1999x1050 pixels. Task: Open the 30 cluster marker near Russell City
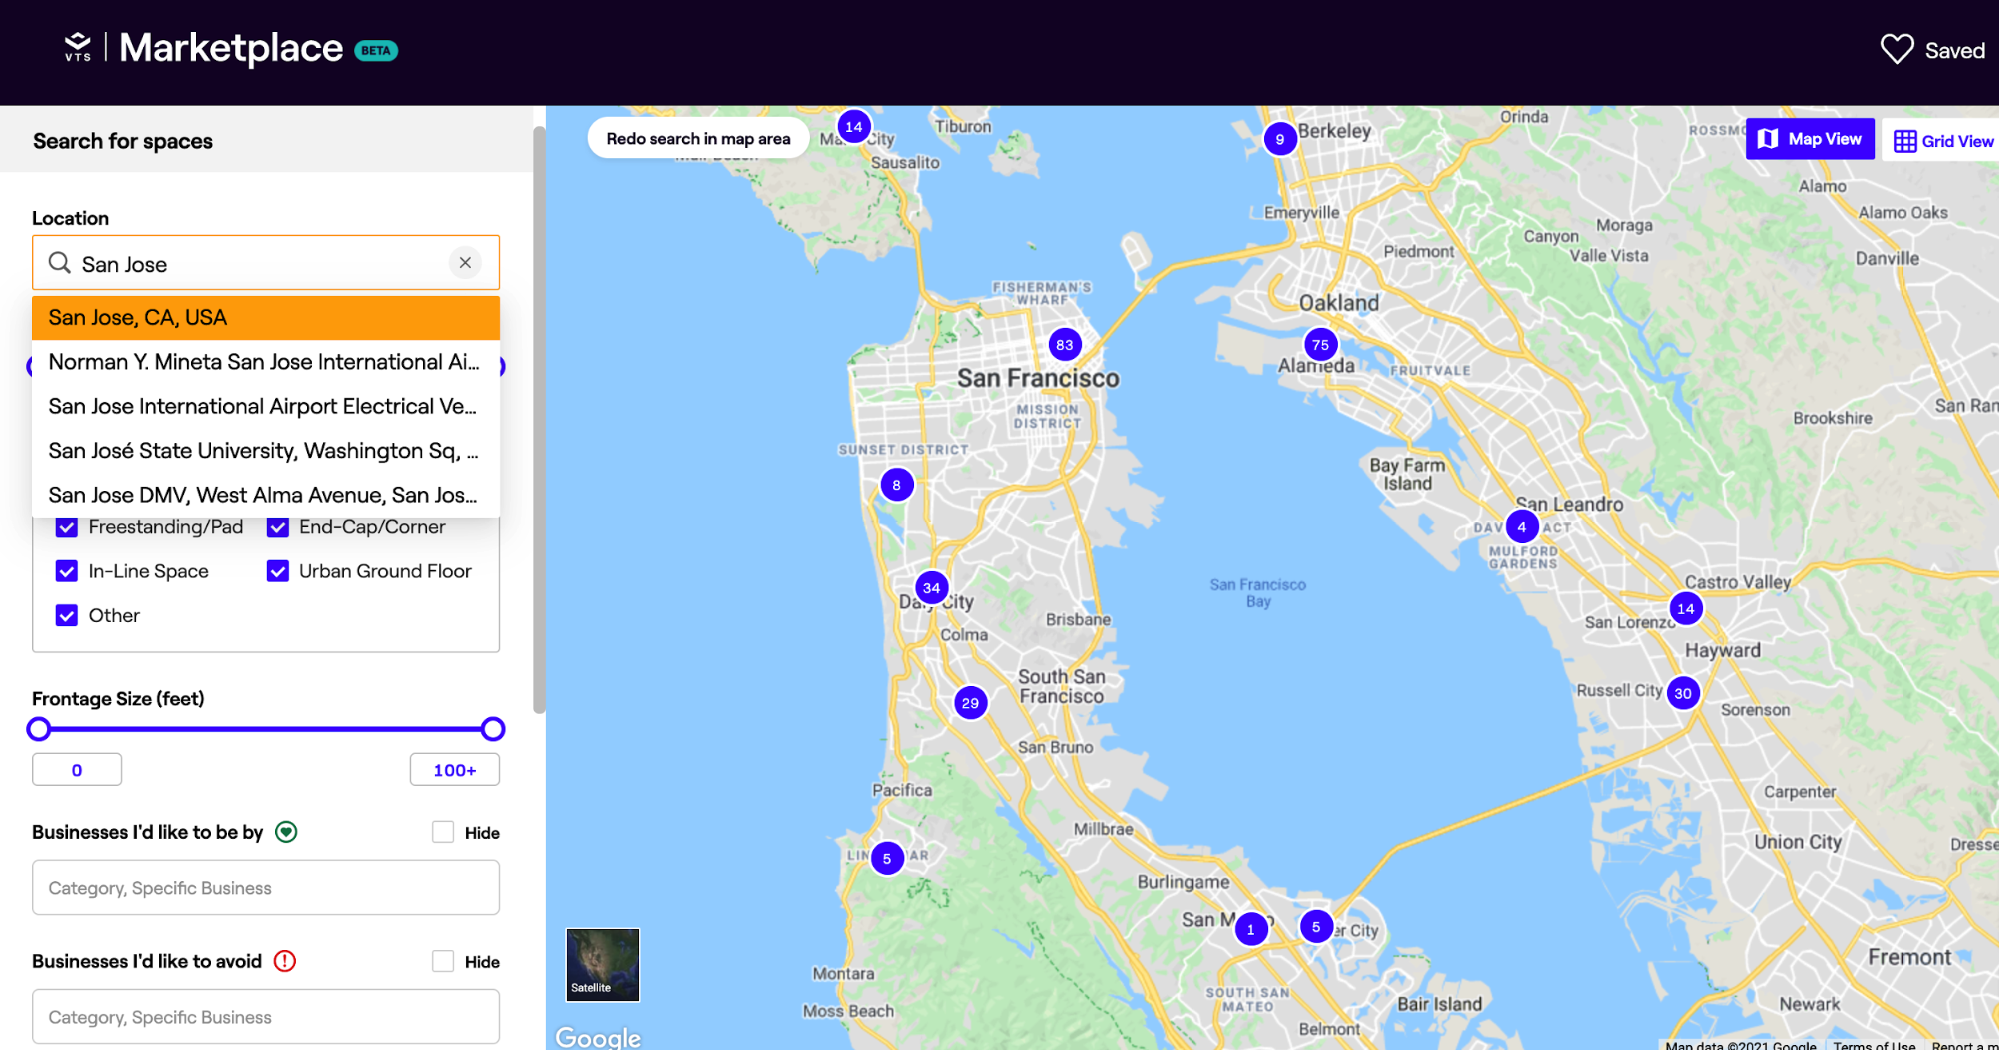(x=1684, y=693)
